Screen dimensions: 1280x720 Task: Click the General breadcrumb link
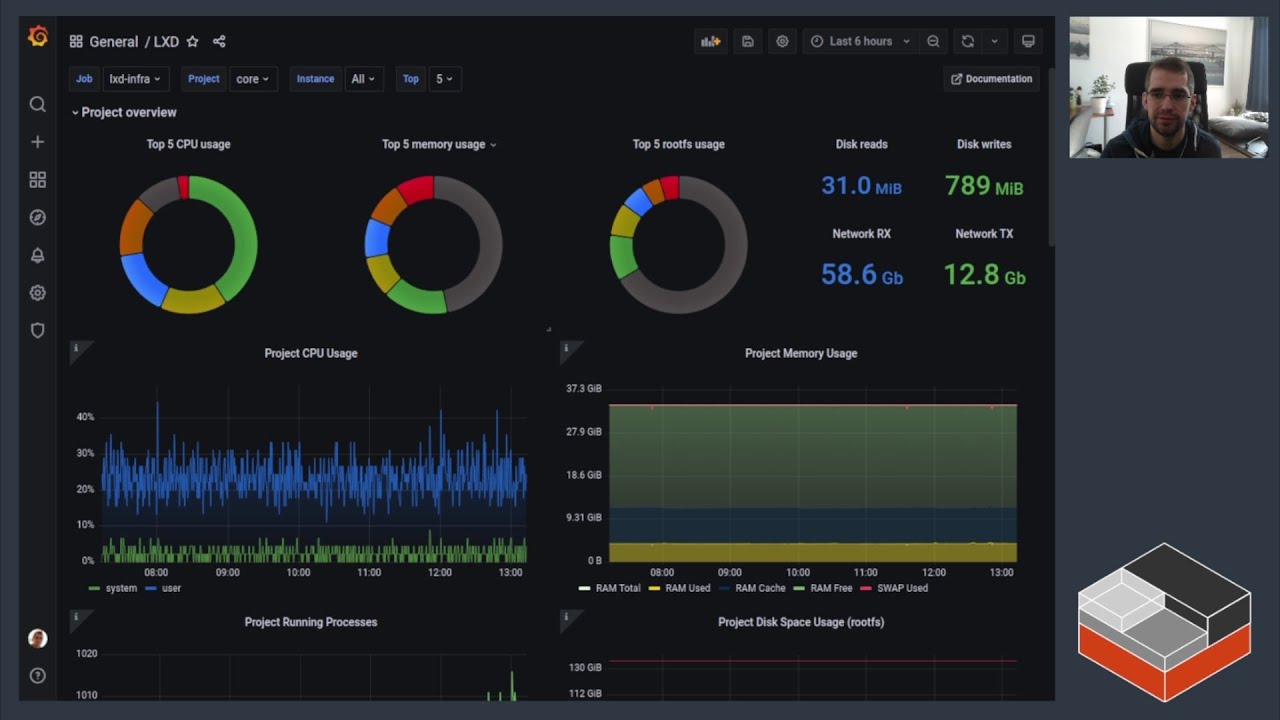click(113, 42)
